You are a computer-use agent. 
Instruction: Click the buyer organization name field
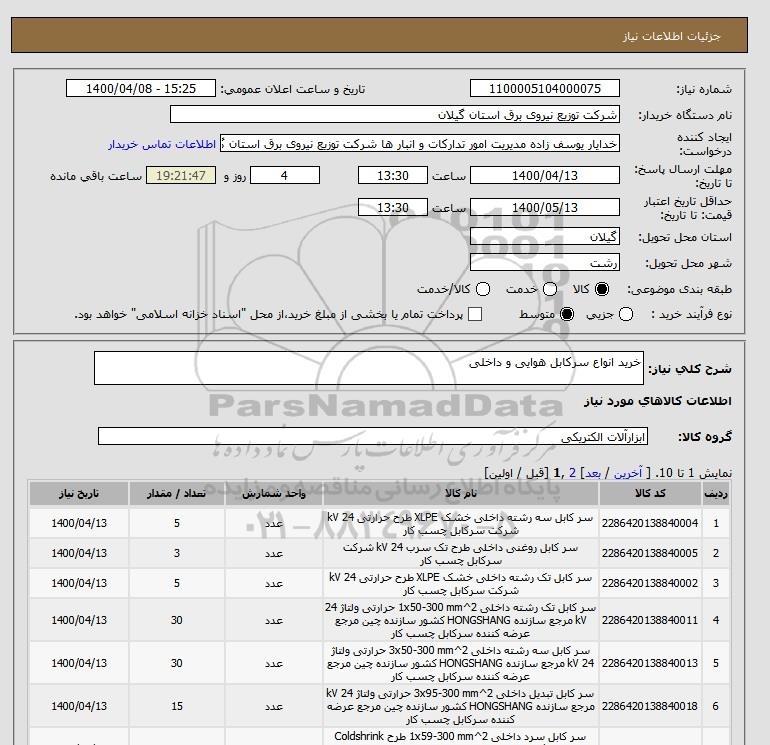point(394,114)
